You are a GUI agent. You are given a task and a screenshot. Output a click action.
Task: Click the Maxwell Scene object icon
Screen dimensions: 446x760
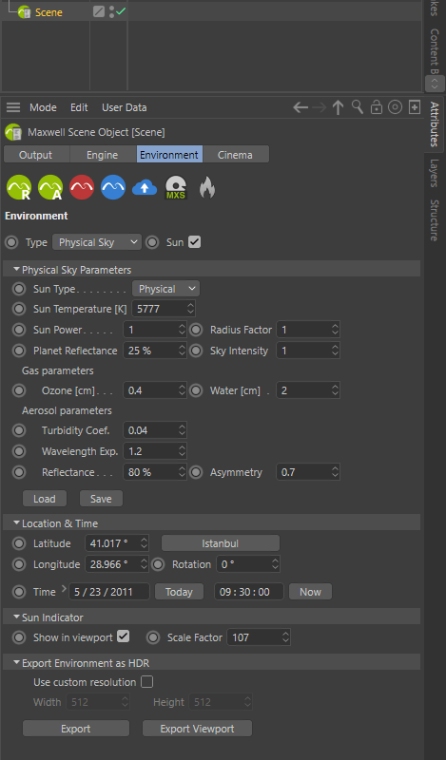(13, 132)
